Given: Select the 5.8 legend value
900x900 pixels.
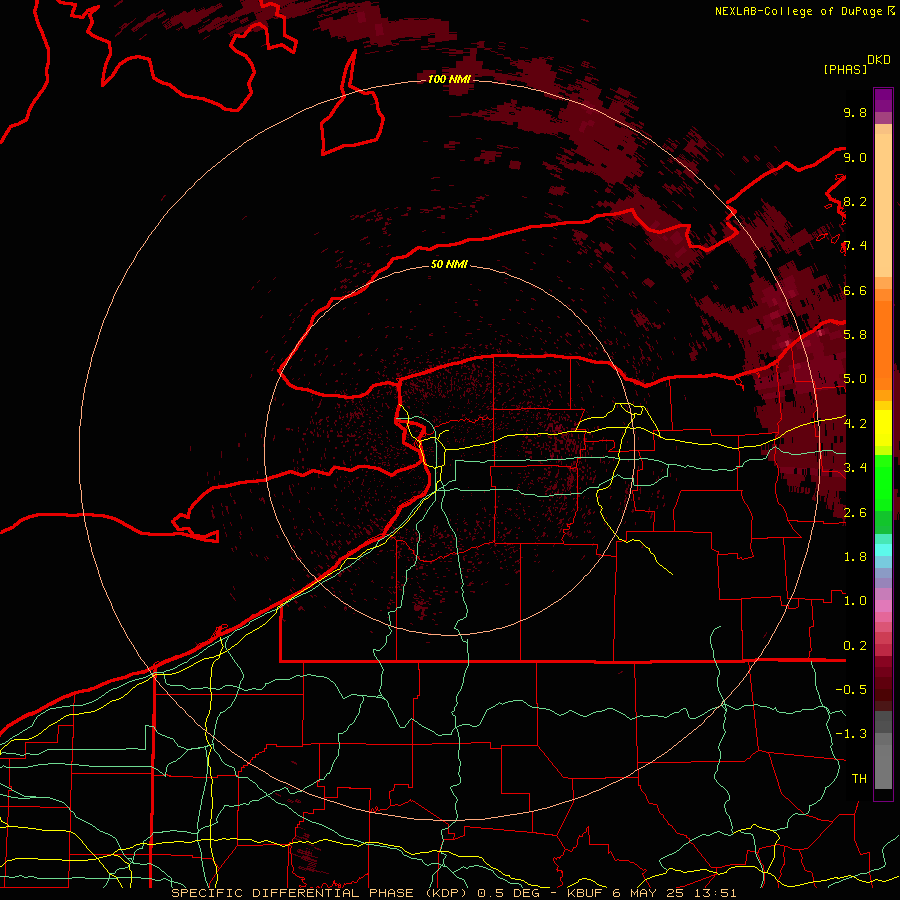Looking at the screenshot, I should [x=855, y=335].
